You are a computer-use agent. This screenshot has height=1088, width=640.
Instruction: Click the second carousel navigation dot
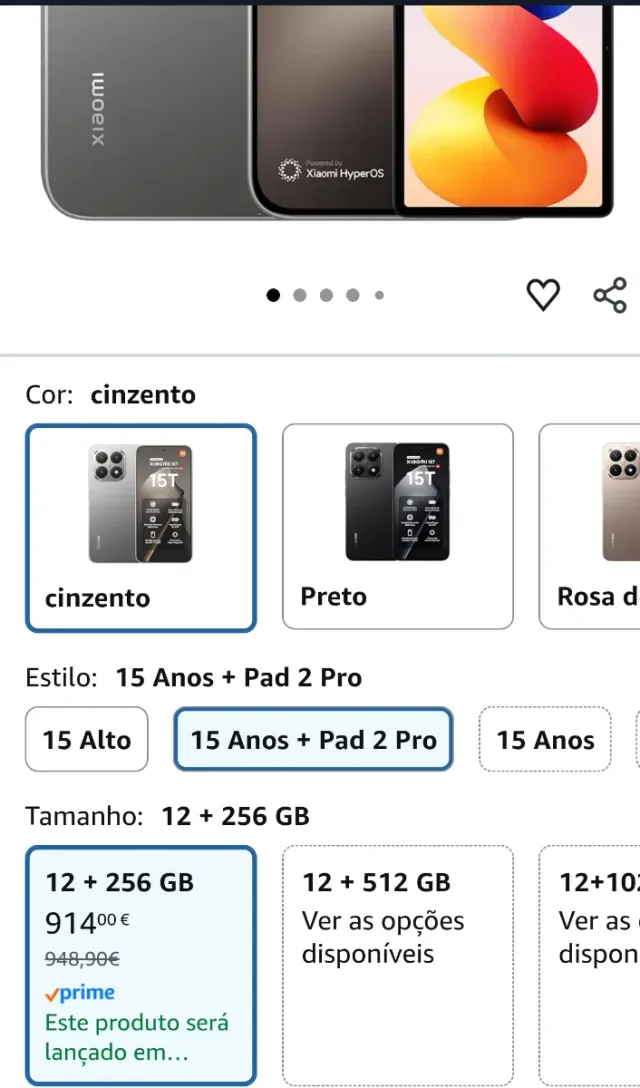coord(298,295)
